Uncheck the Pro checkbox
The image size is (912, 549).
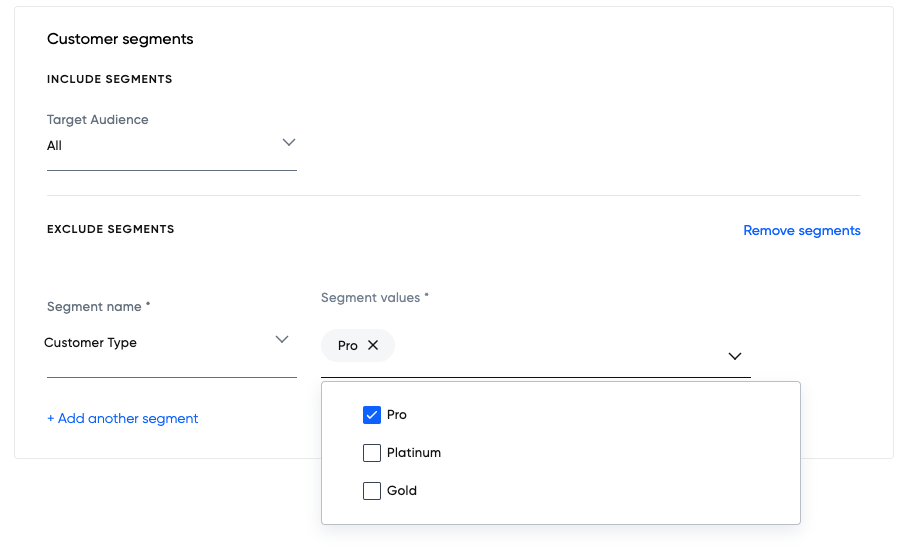pyautogui.click(x=372, y=415)
